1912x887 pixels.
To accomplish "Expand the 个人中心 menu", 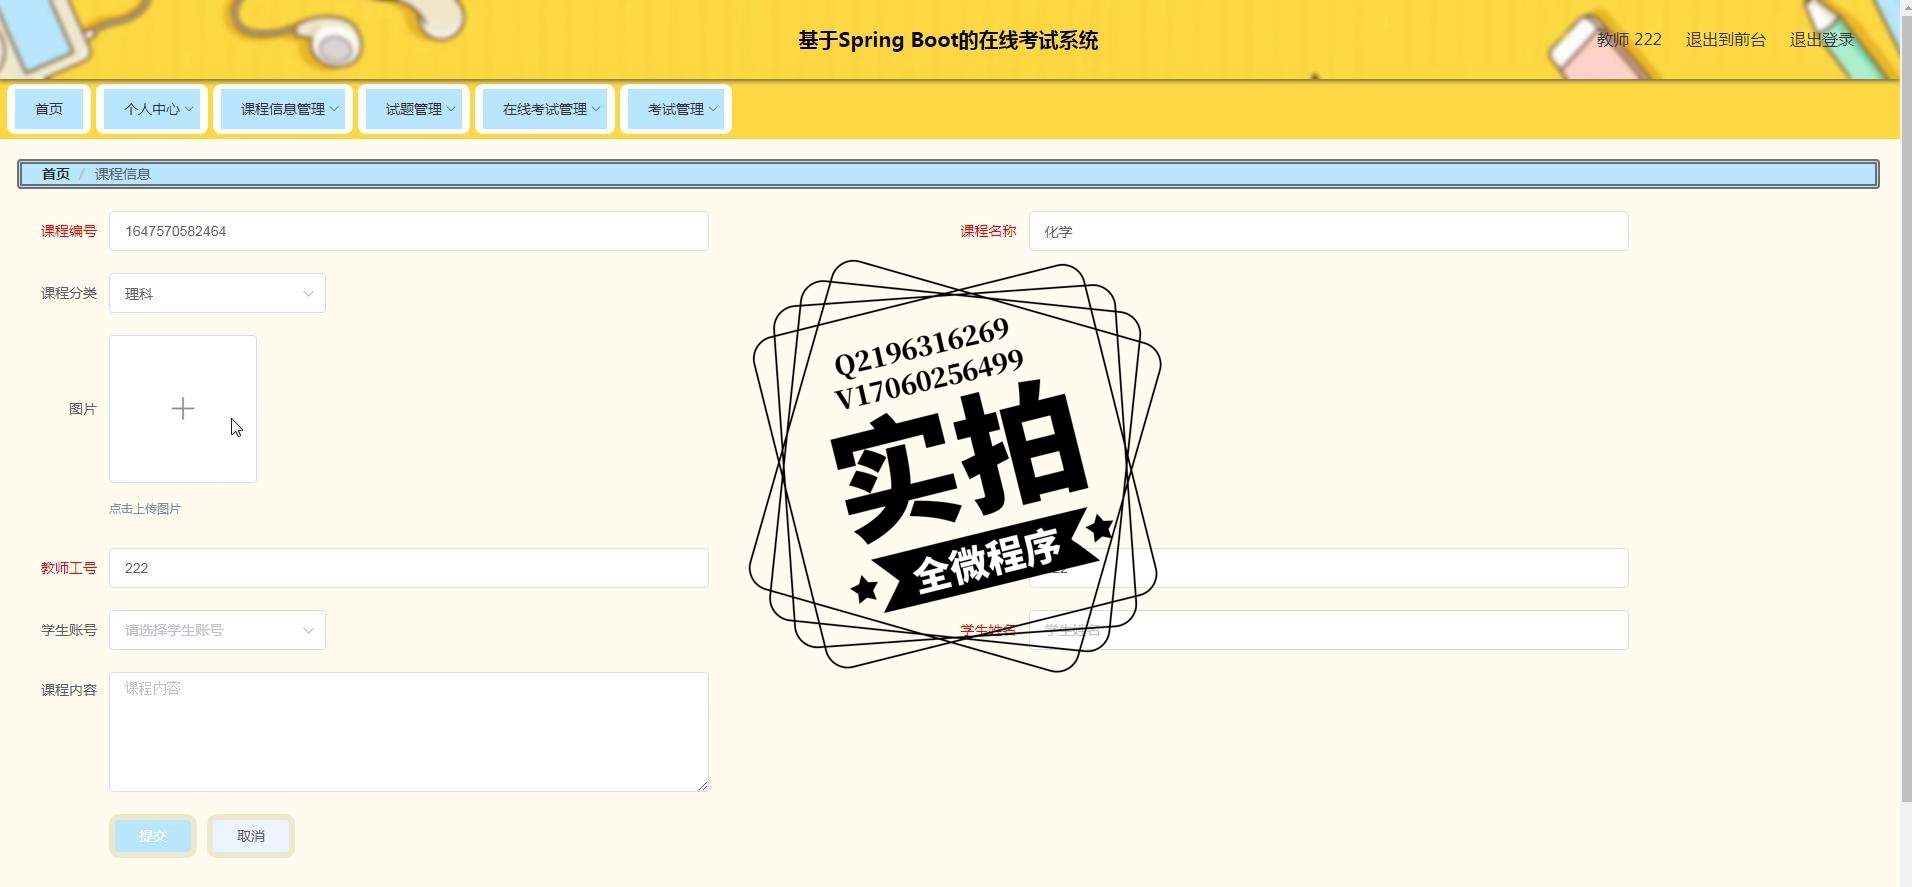I will click(x=152, y=109).
